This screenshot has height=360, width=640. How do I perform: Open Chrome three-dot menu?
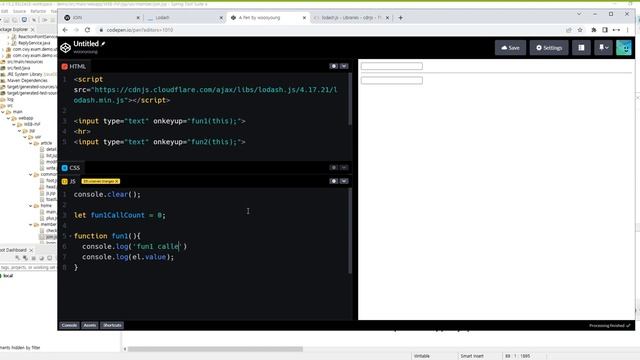click(628, 30)
